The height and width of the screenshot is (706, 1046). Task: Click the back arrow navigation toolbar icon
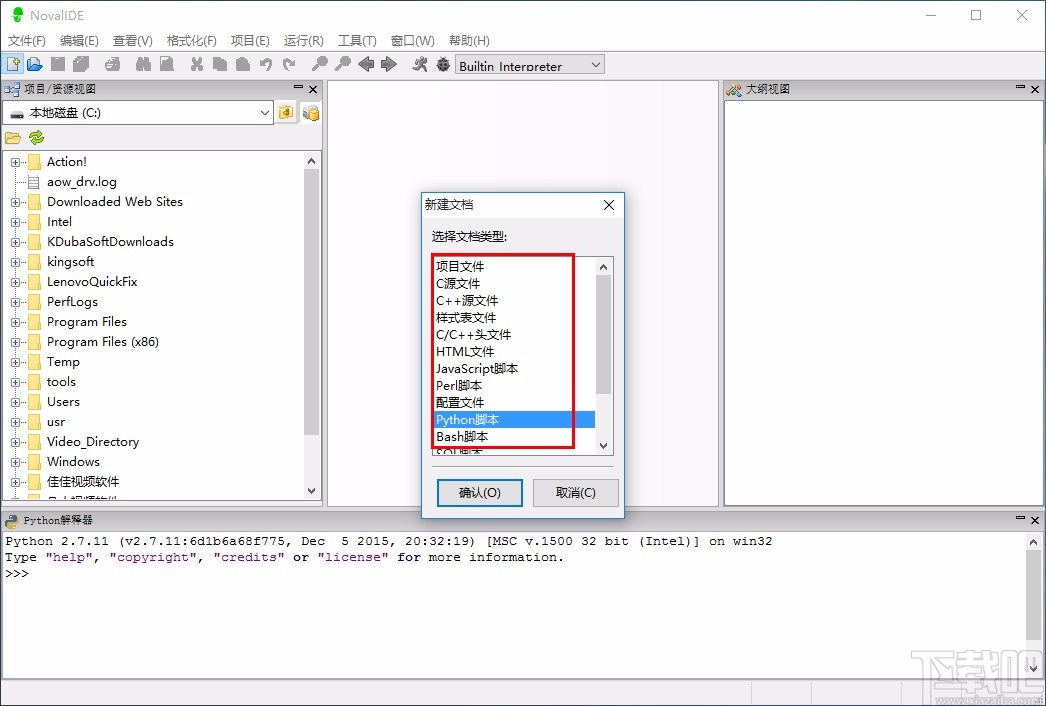[x=366, y=65]
